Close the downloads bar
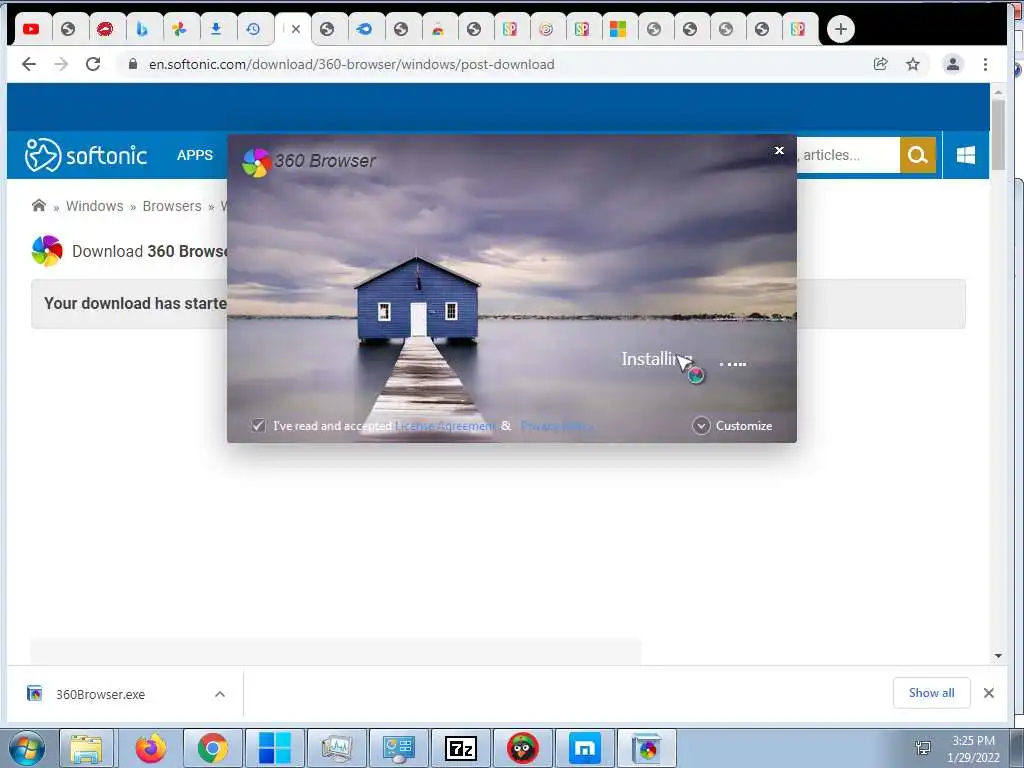This screenshot has width=1024, height=768. pos(989,693)
